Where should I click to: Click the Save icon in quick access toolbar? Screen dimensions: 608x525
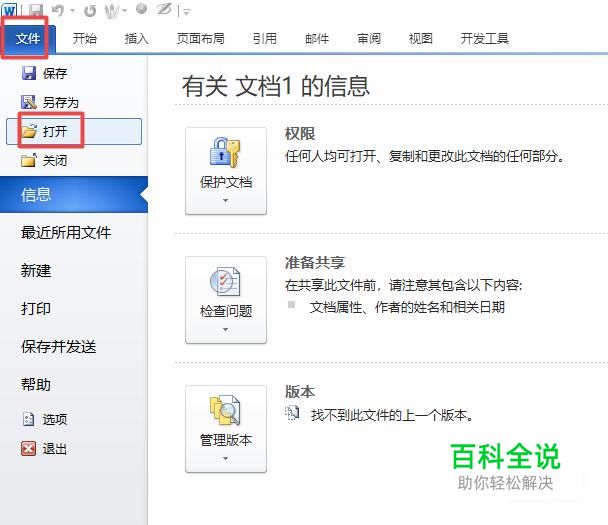pos(36,10)
